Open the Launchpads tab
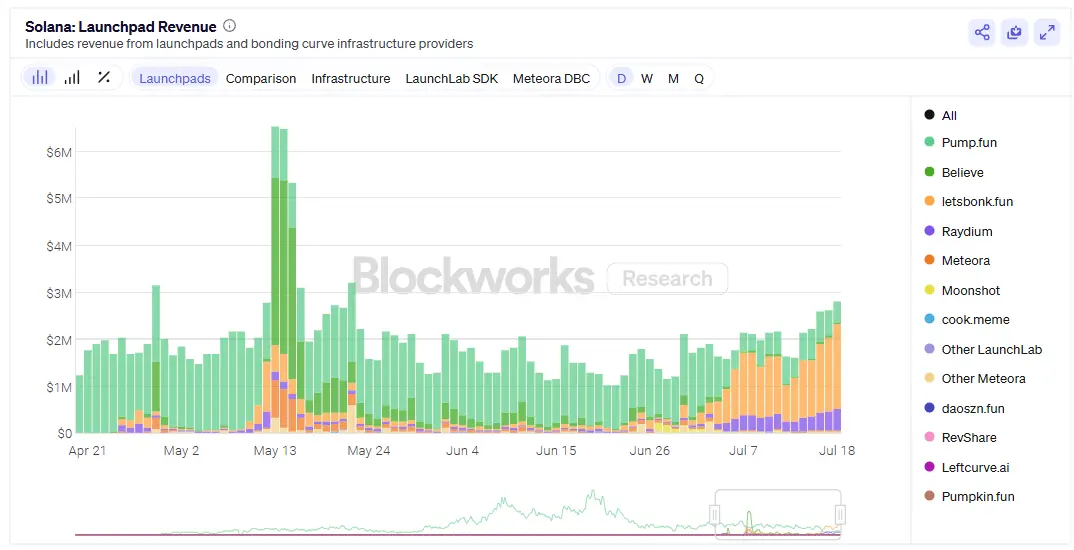Image resolution: width=1074 pixels, height=550 pixels. (175, 78)
